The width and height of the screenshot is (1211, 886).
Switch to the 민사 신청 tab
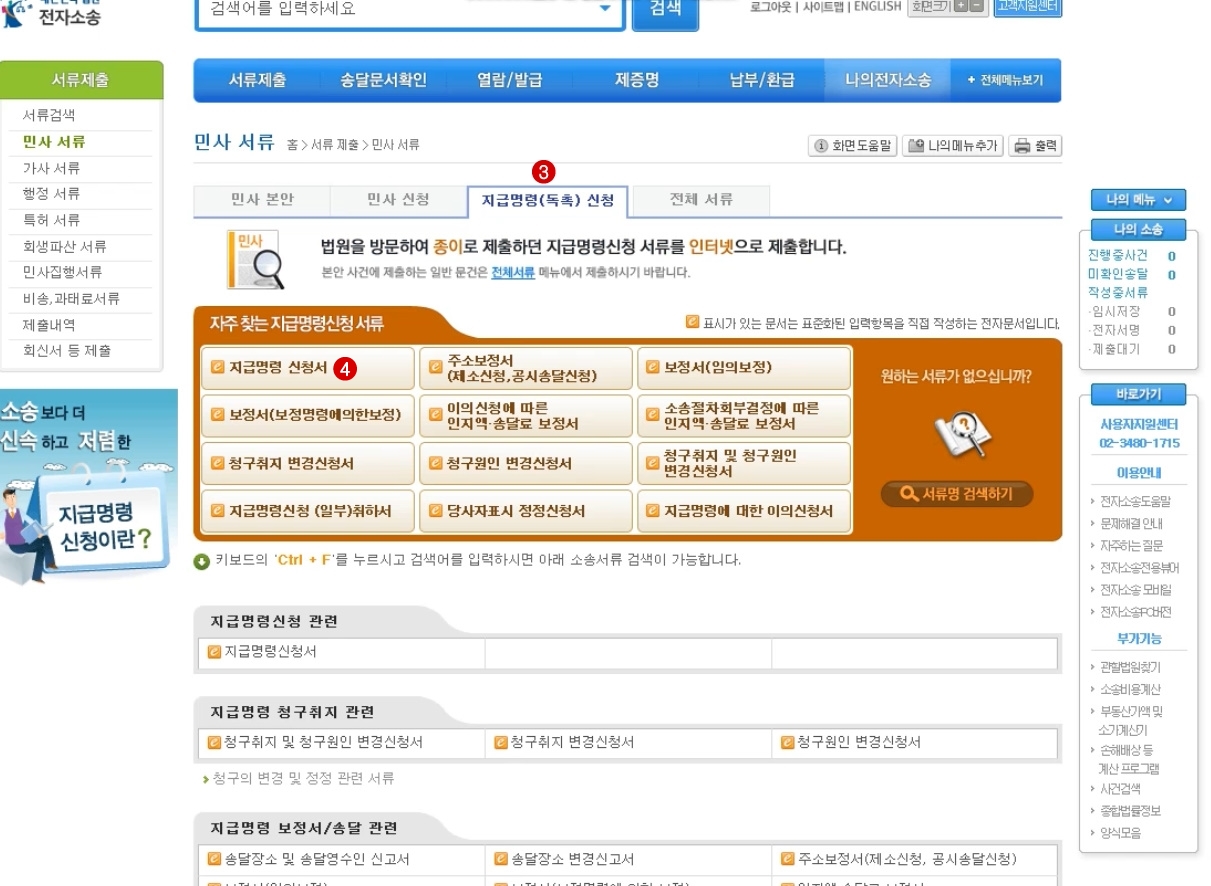tap(398, 200)
